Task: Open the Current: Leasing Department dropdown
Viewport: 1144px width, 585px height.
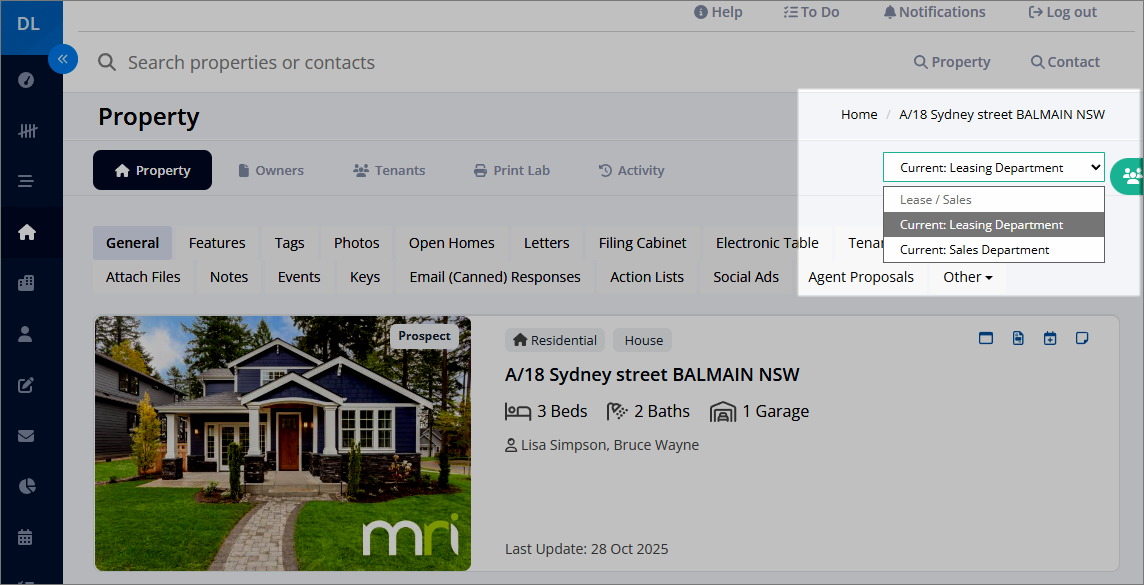Action: (994, 167)
